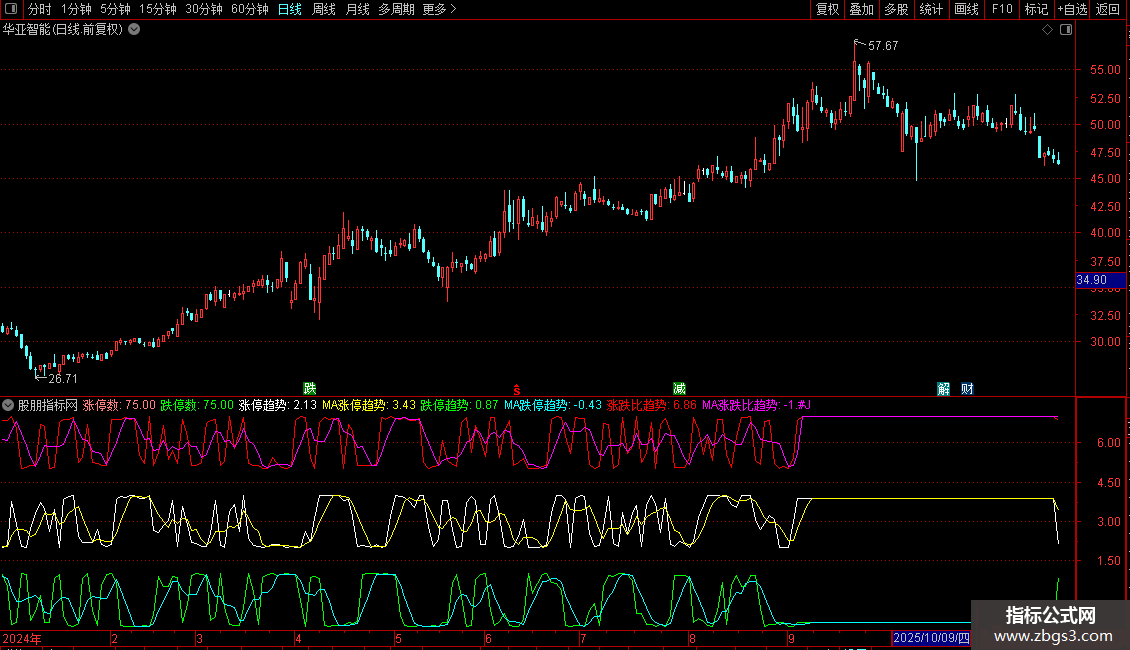Select the 5分钟 period

pos(115,9)
